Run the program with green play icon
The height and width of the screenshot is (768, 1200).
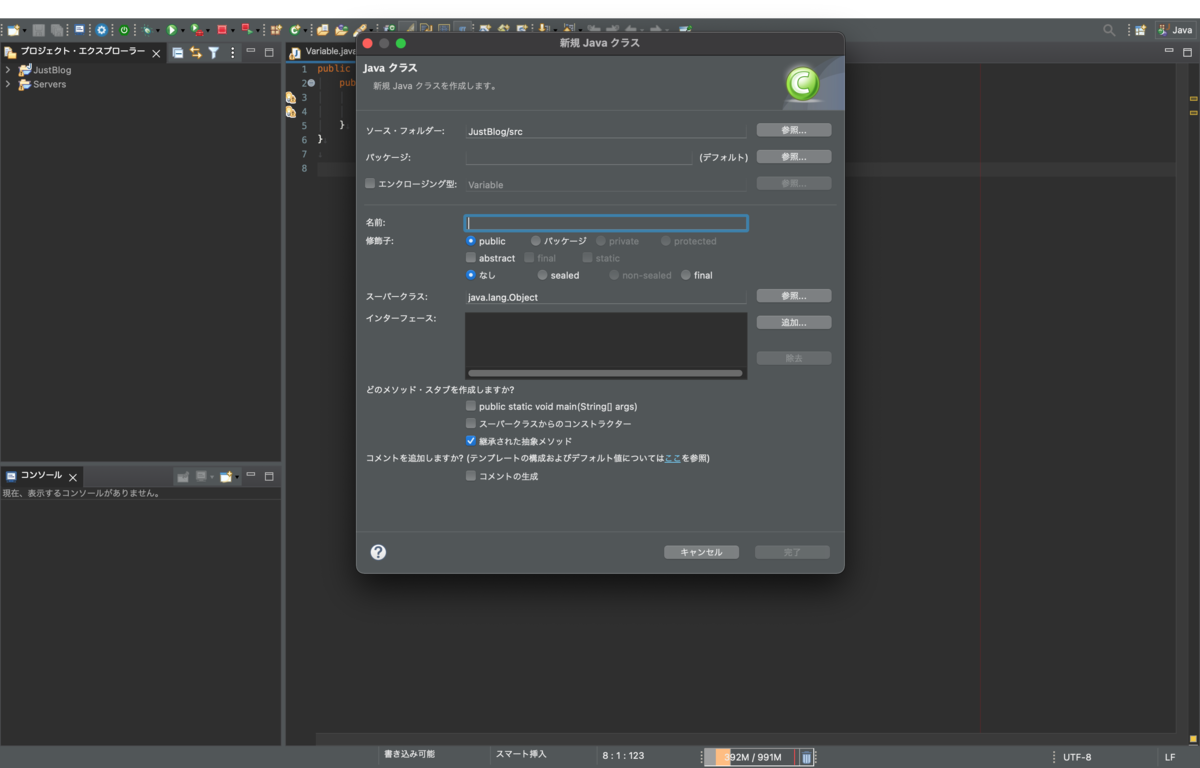click(x=172, y=30)
